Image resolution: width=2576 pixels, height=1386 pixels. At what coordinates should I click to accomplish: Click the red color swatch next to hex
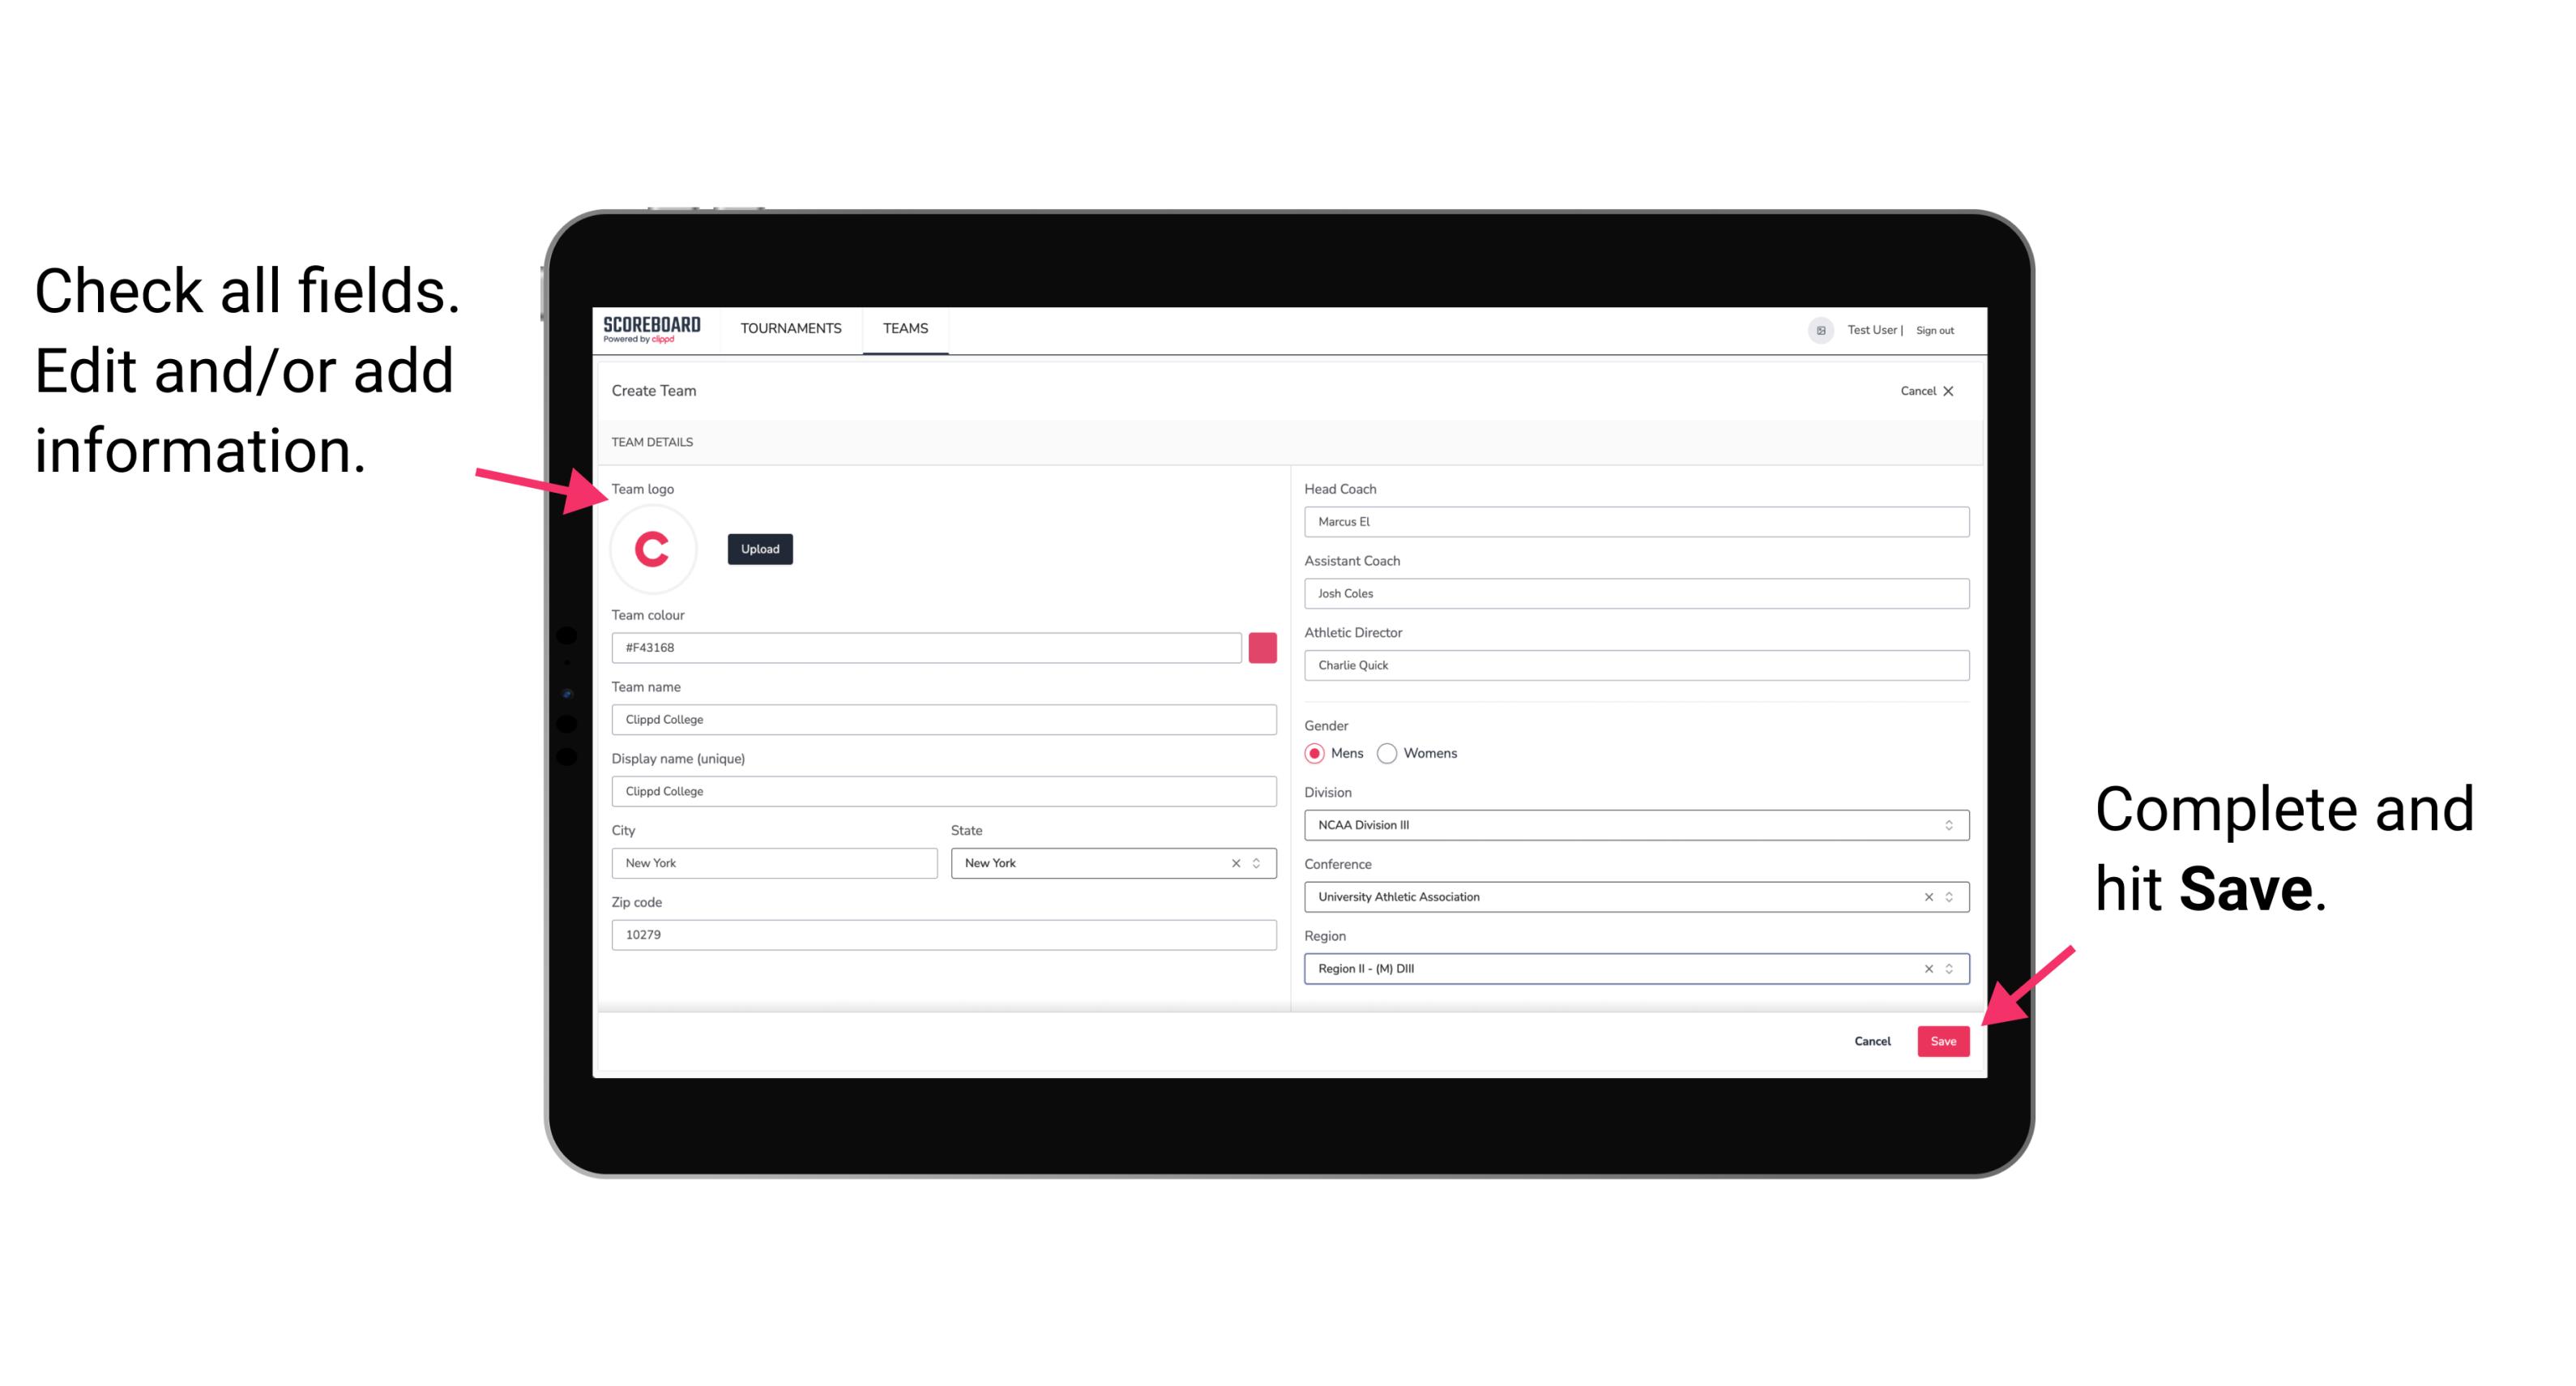[x=1266, y=647]
